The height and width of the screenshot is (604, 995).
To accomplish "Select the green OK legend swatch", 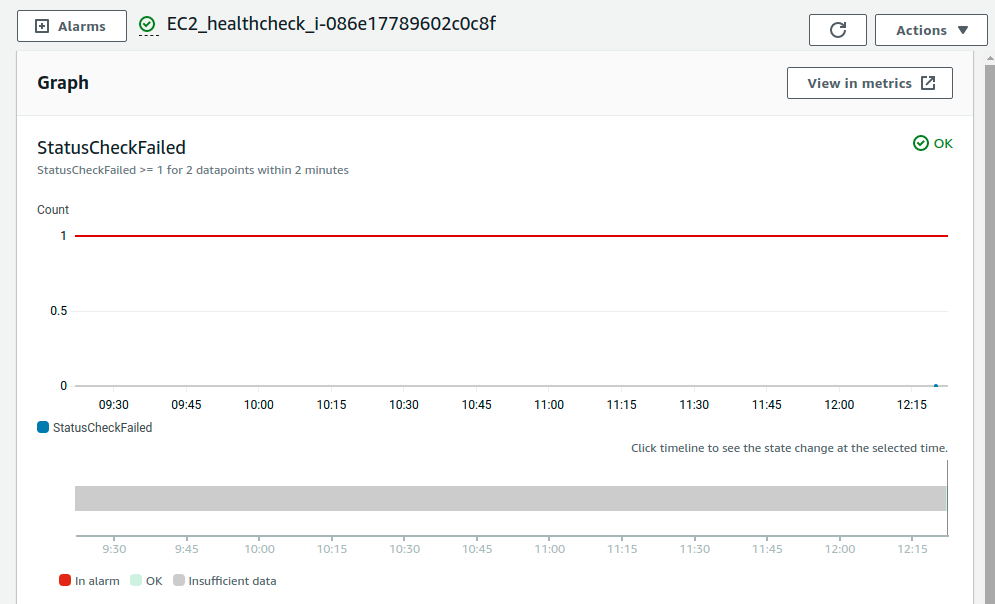I will pyautogui.click(x=135, y=580).
